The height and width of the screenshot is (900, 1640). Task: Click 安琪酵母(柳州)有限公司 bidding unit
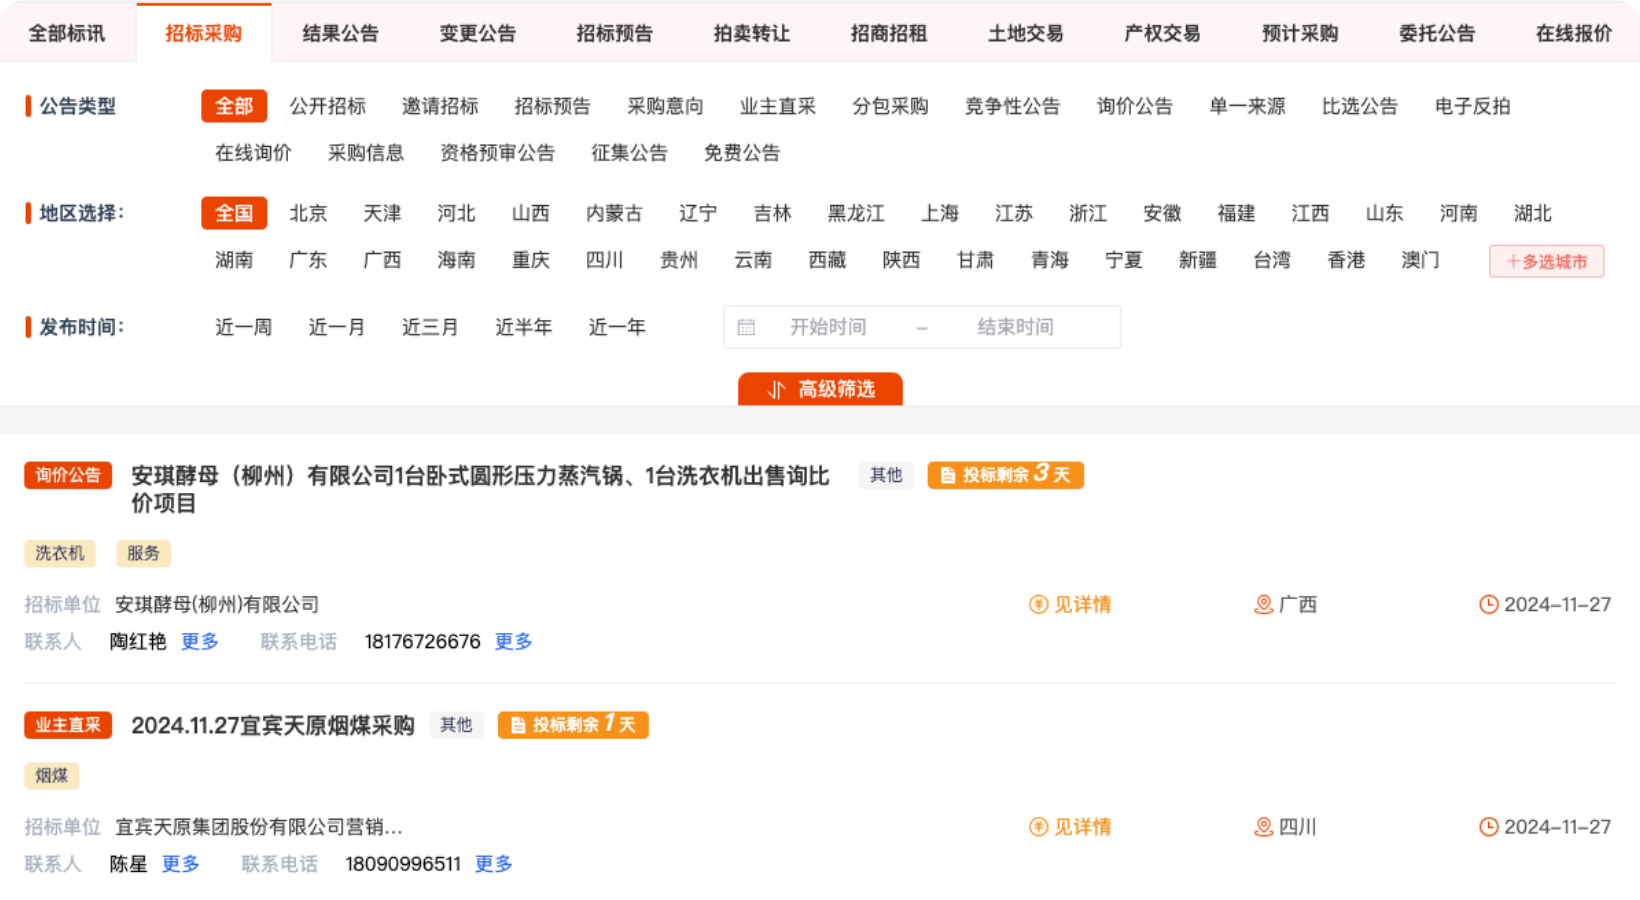click(217, 604)
